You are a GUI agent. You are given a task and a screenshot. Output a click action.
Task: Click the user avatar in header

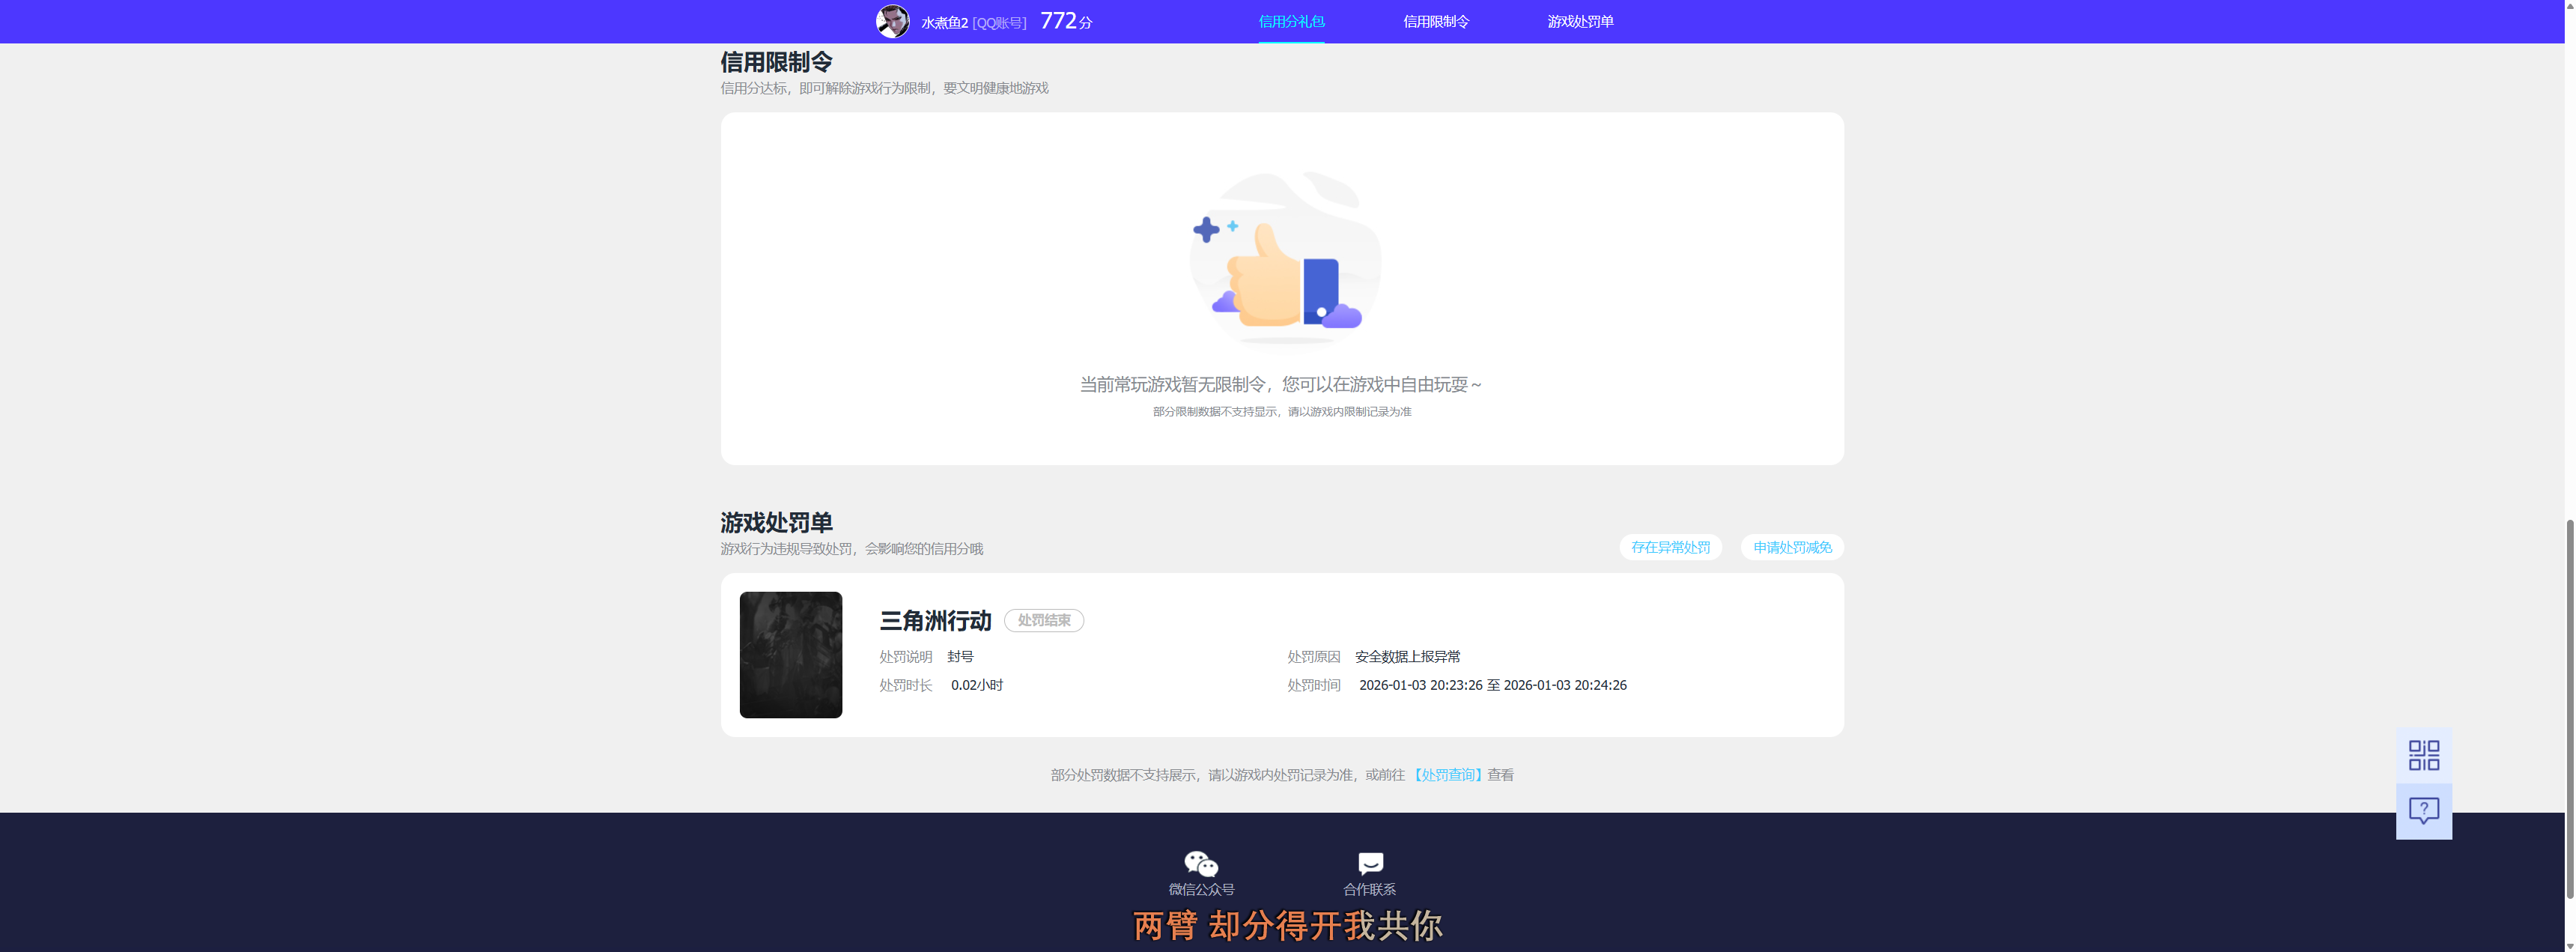pos(892,21)
